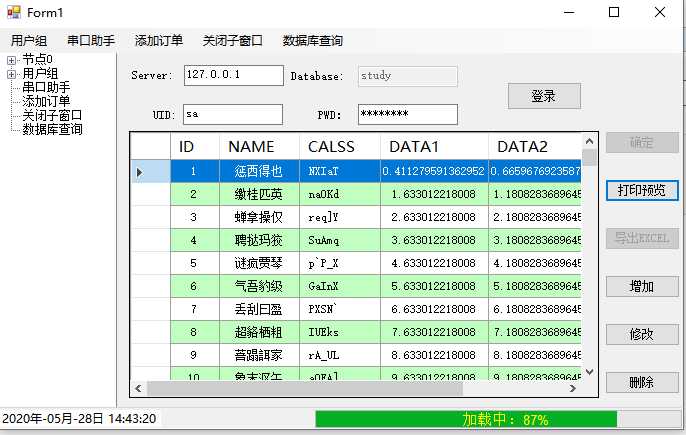Close the Form1 window
686x435 pixels.
[x=660, y=12]
